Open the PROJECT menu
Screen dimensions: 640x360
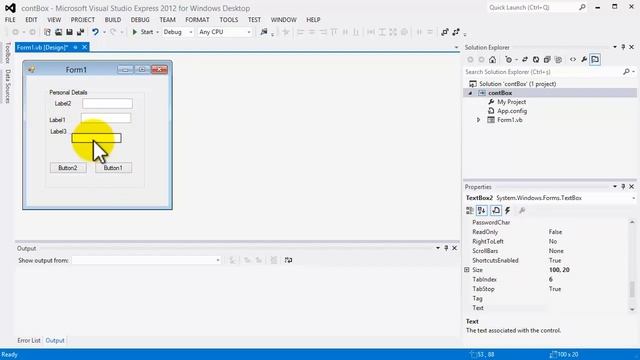[x=82, y=20]
